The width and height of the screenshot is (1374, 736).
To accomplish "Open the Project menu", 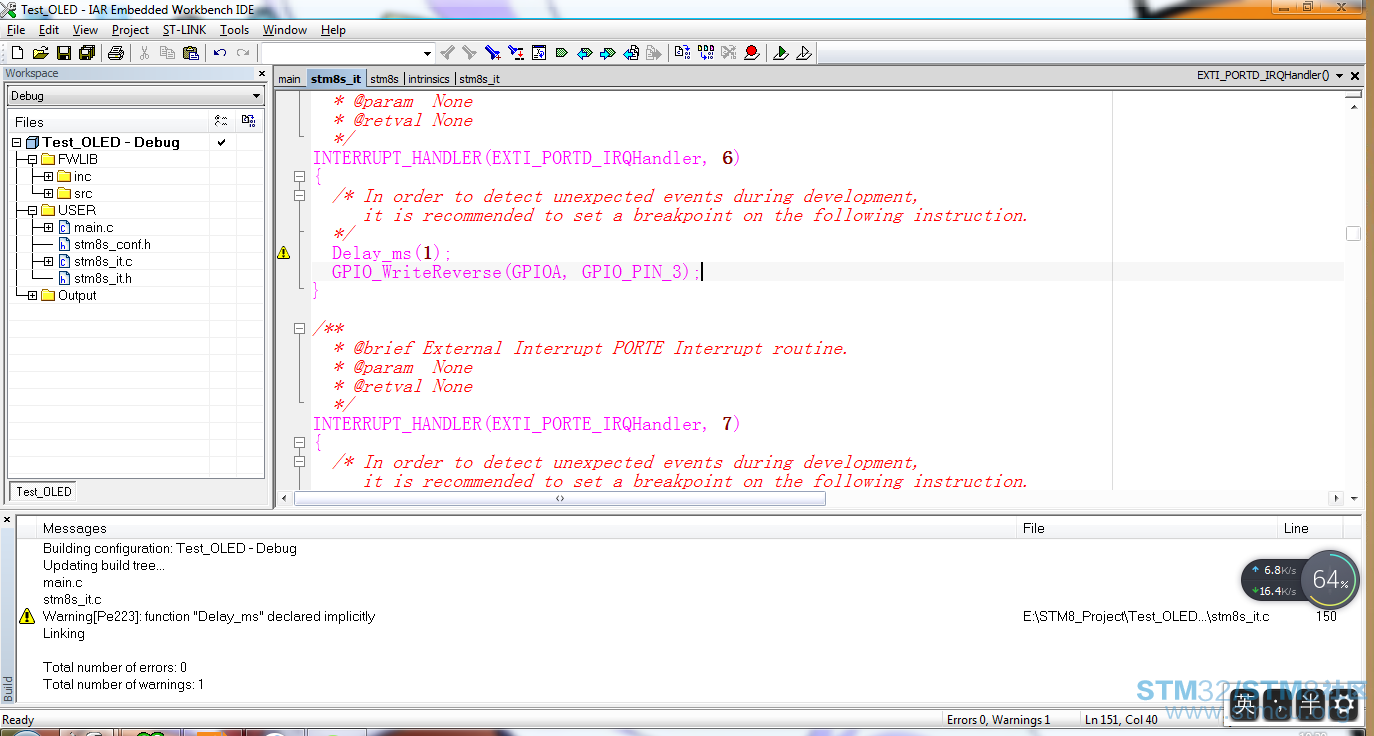I will pyautogui.click(x=130, y=30).
